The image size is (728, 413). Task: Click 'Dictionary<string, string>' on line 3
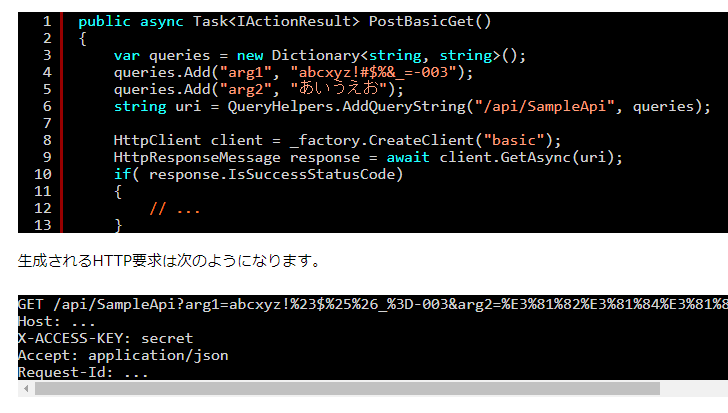coord(386,56)
